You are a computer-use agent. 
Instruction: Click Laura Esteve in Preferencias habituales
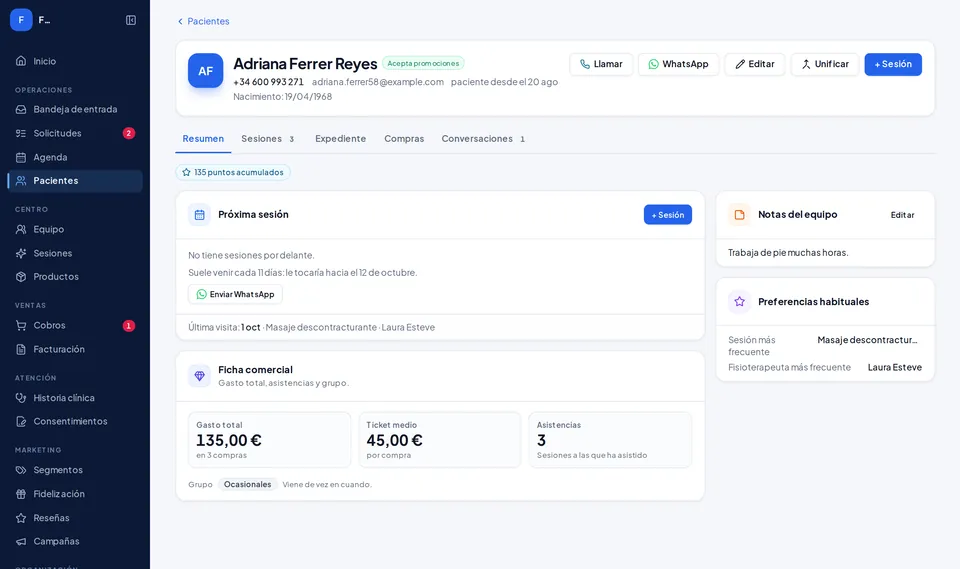click(x=894, y=367)
